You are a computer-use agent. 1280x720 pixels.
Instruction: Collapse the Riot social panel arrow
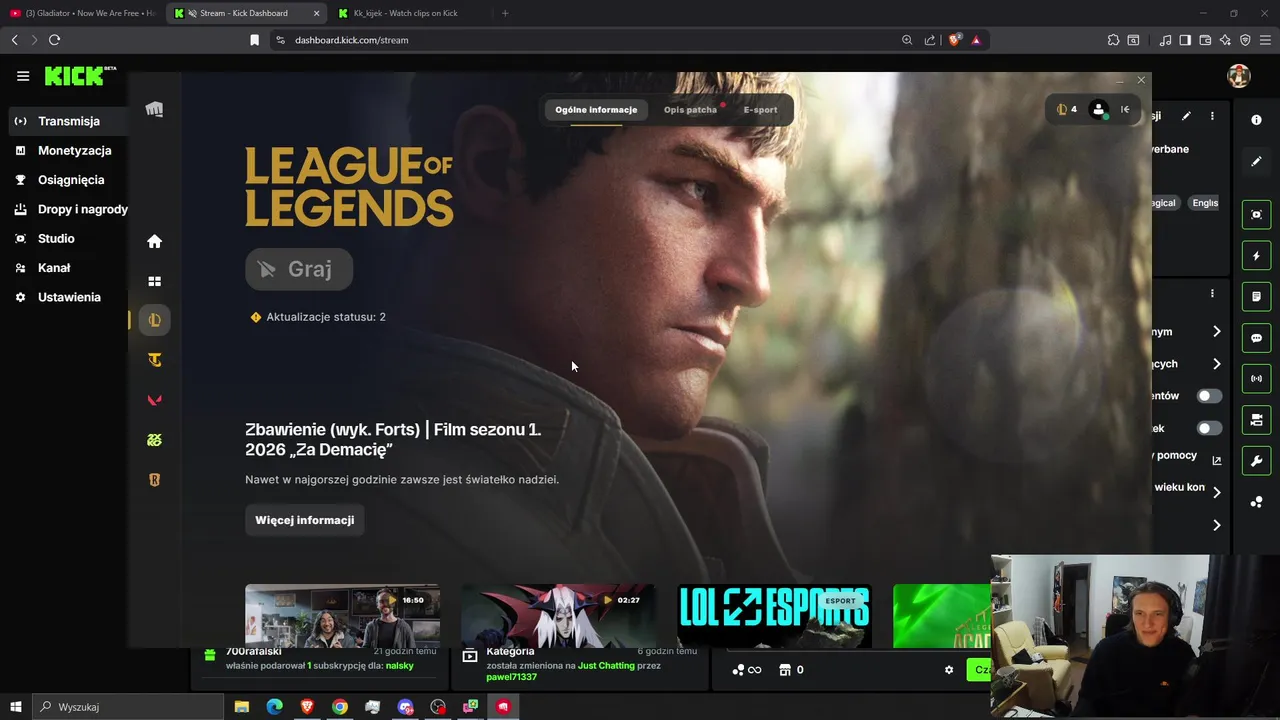point(1125,110)
